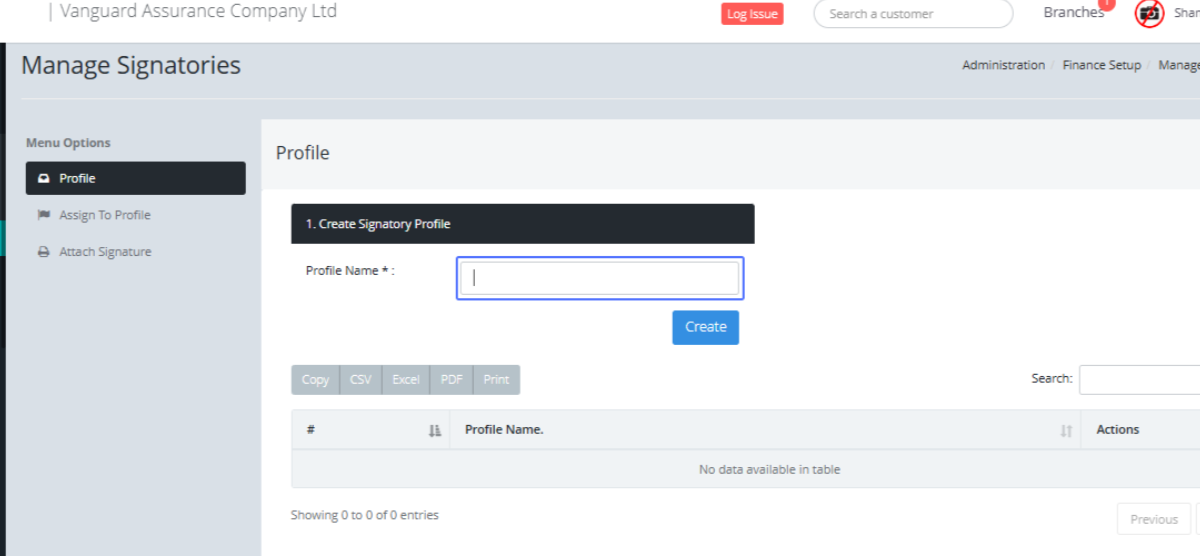1200x556 pixels.
Task: Copy table data with Copy button
Action: pyautogui.click(x=315, y=380)
